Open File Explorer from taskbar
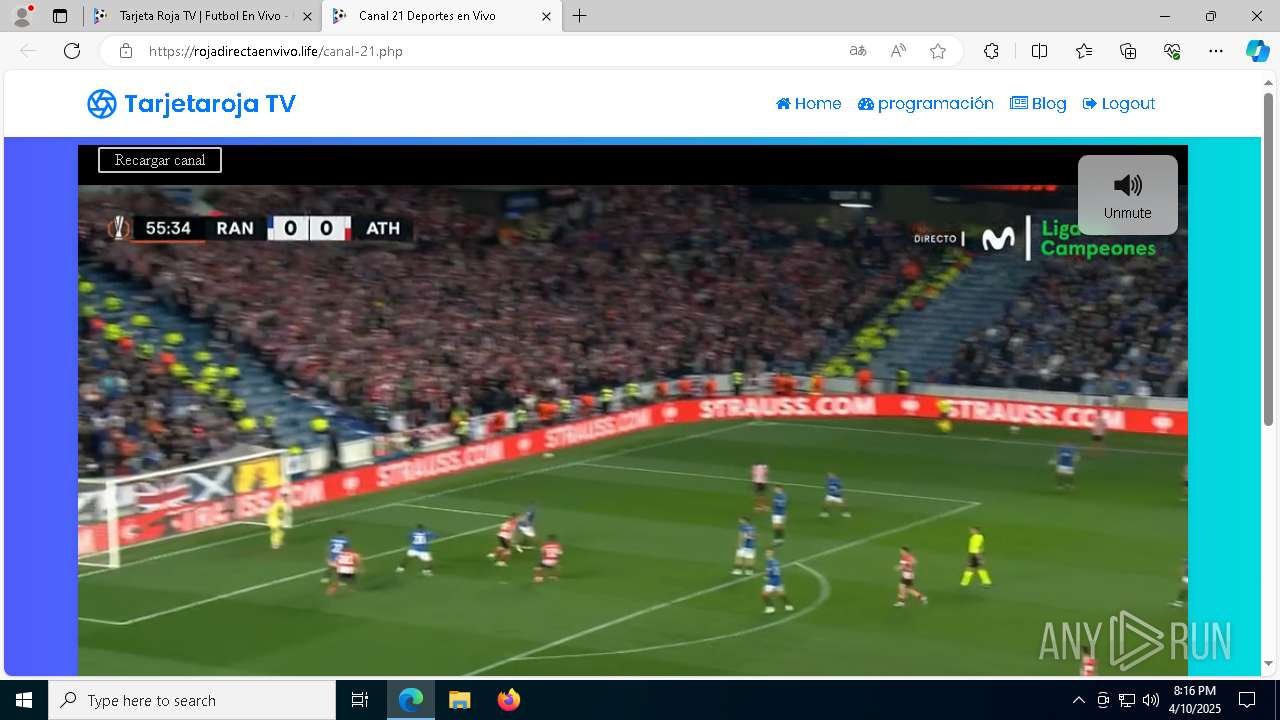Viewport: 1280px width, 720px height. click(x=459, y=700)
